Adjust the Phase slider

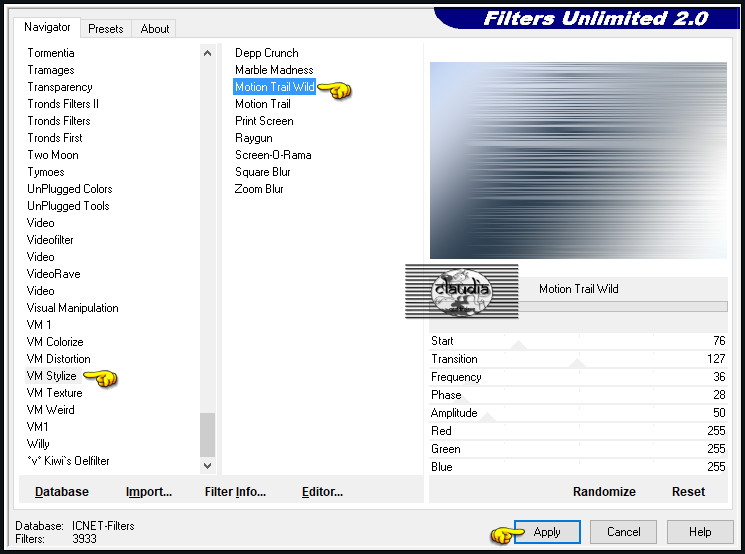(578, 395)
